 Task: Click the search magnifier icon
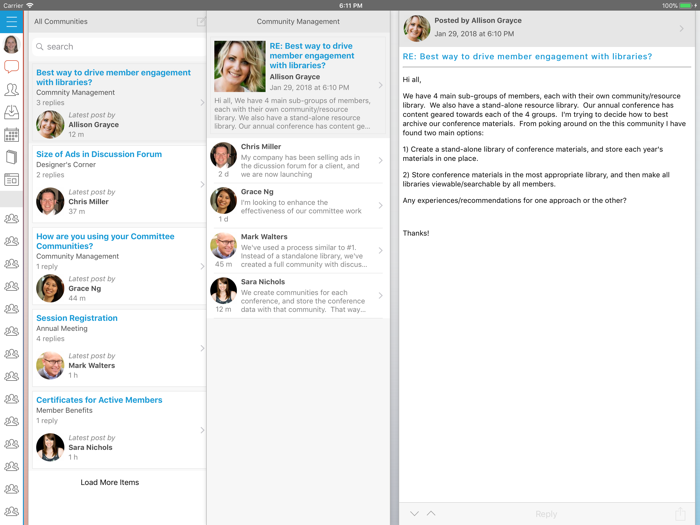coord(40,46)
